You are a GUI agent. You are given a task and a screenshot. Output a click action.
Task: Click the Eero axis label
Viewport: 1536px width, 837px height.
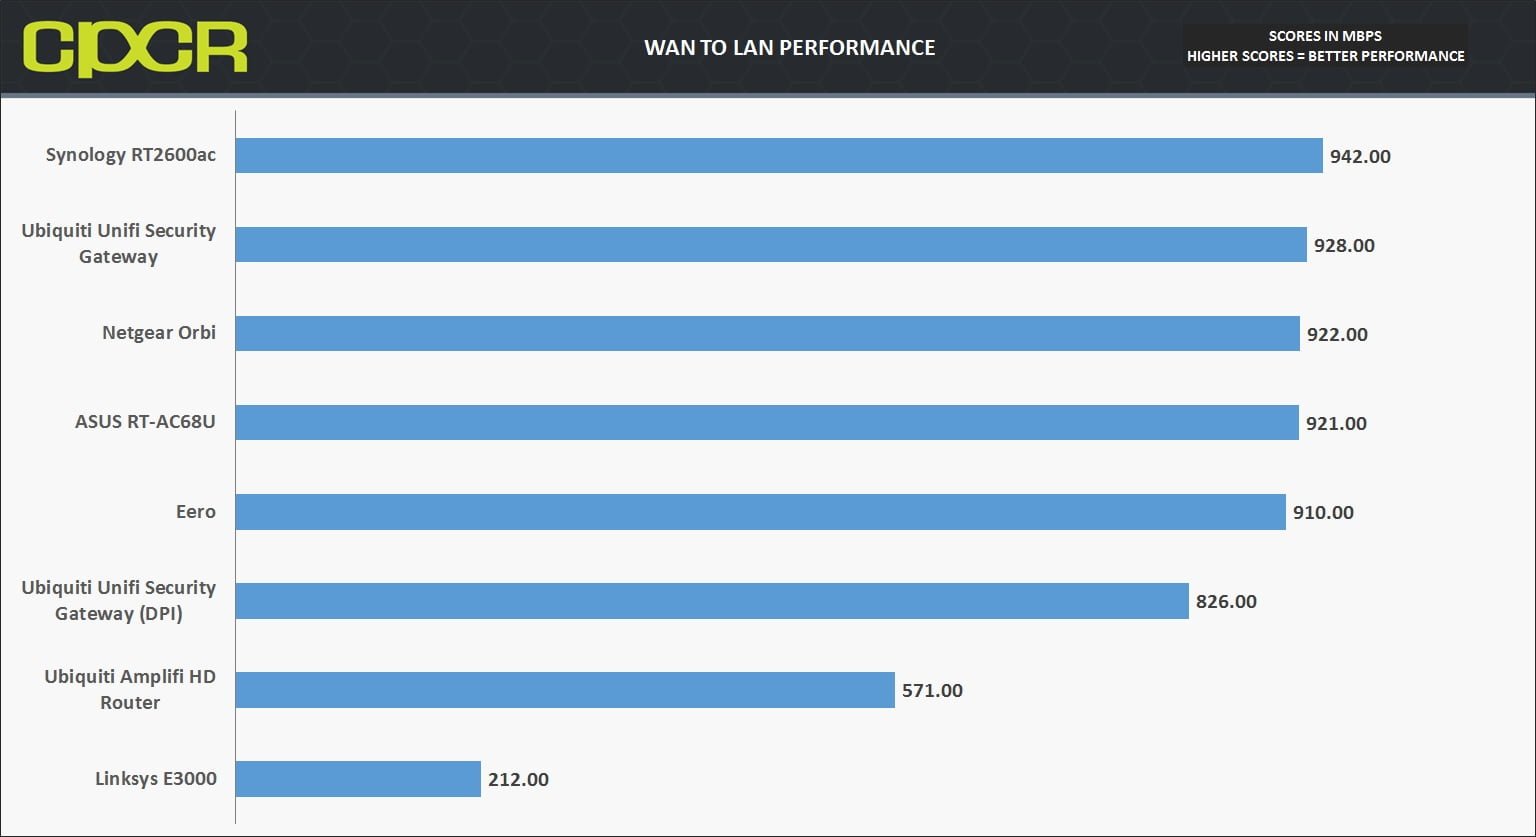pyautogui.click(x=196, y=511)
